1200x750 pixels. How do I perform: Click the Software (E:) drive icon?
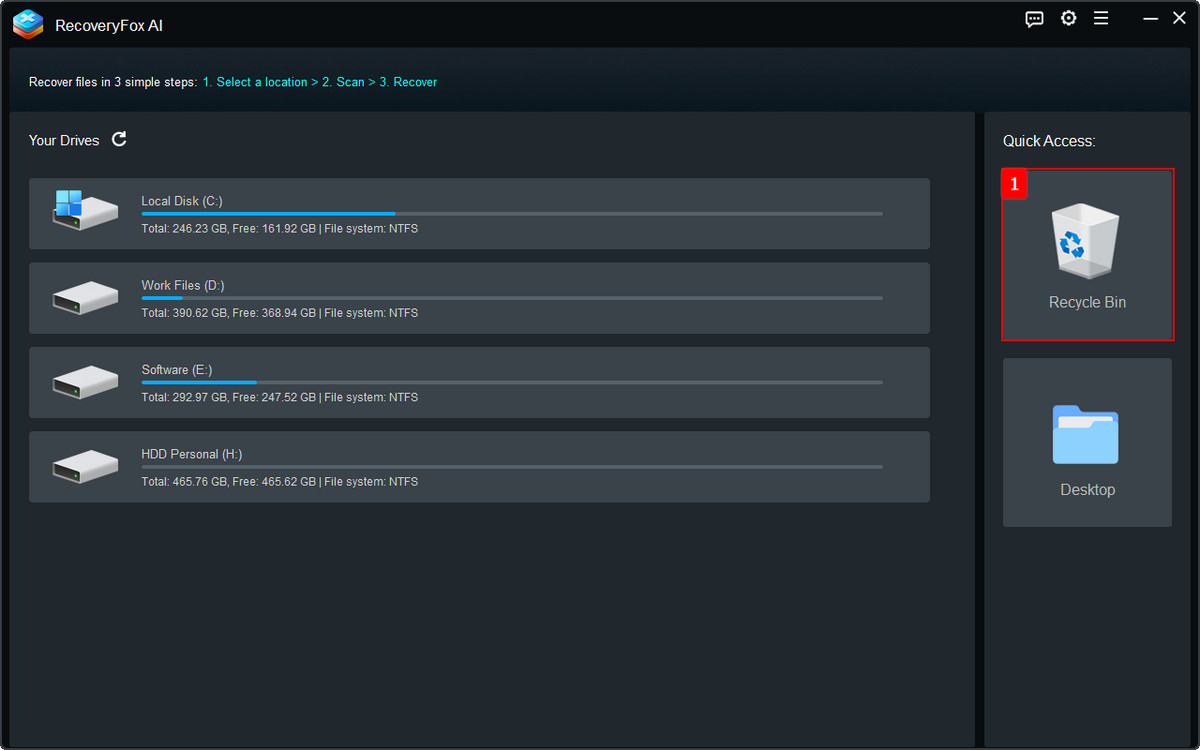point(84,382)
